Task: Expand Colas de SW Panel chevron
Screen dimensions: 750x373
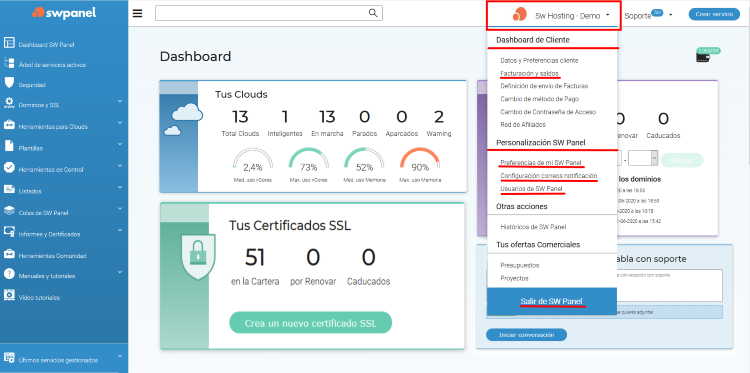Action: click(120, 208)
